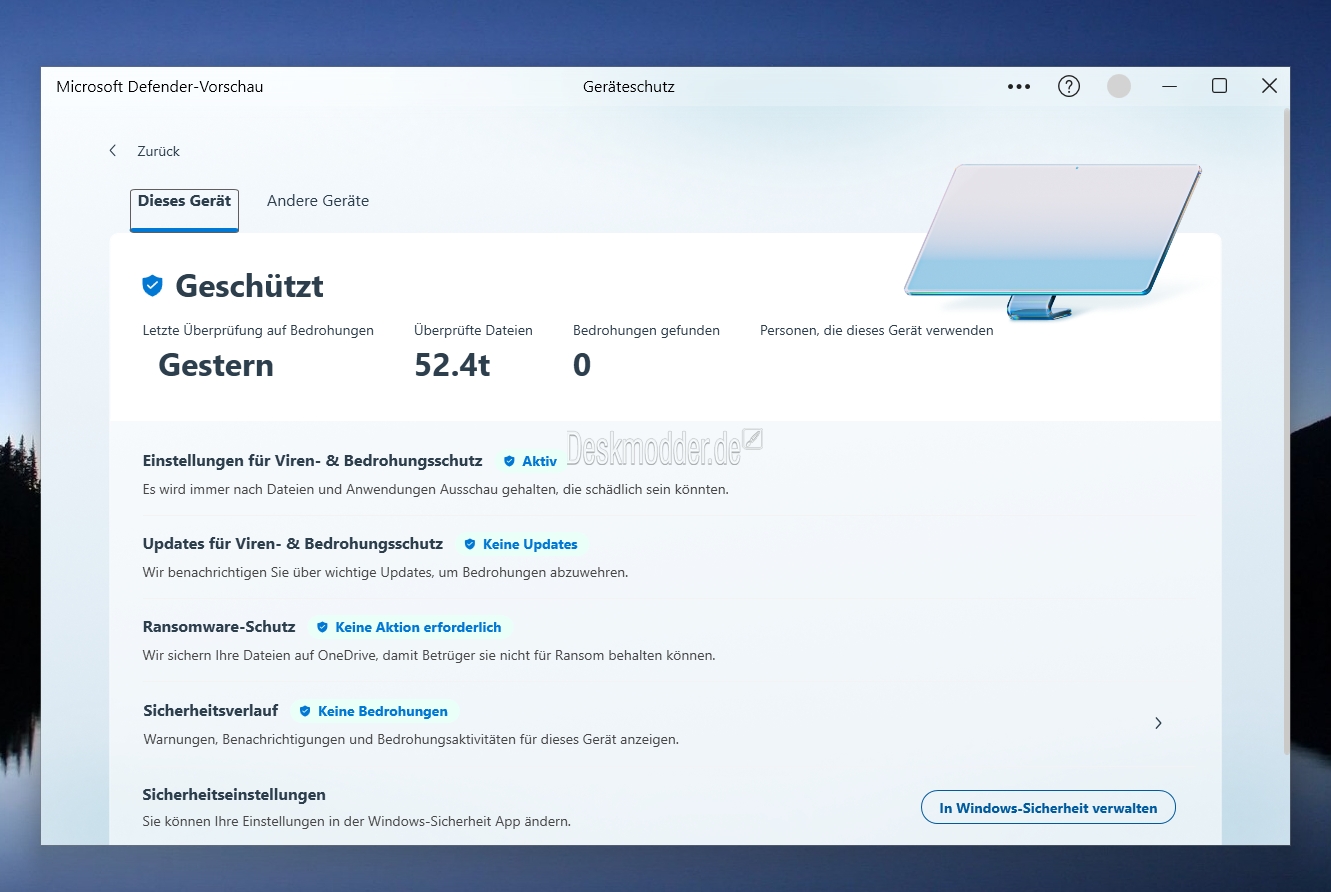Click the Keine Bedrohungen status badge

tap(373, 711)
